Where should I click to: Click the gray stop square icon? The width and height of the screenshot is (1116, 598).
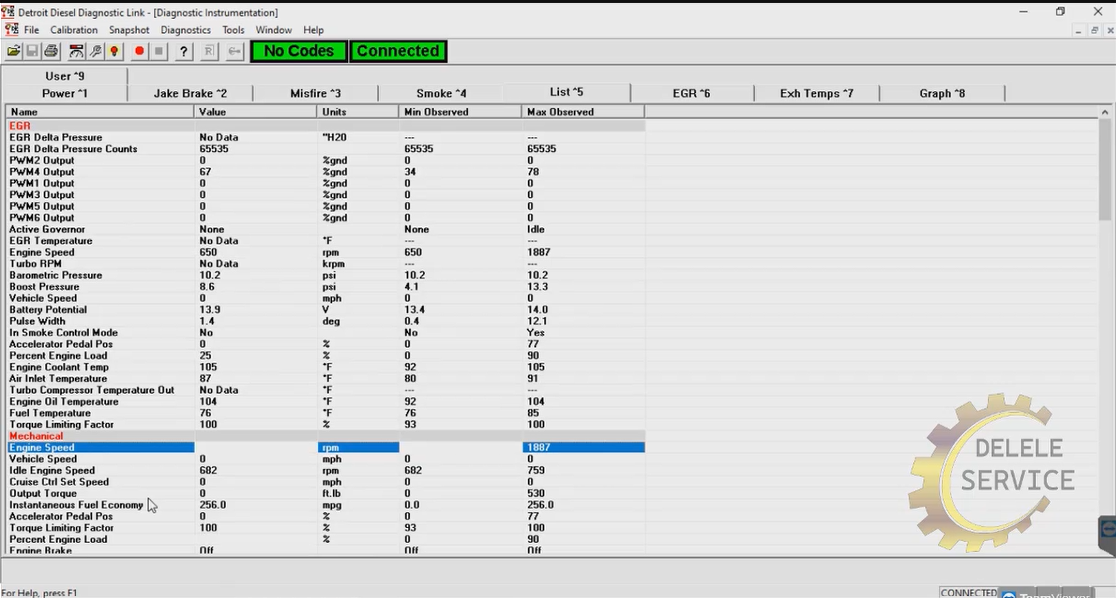(x=159, y=51)
